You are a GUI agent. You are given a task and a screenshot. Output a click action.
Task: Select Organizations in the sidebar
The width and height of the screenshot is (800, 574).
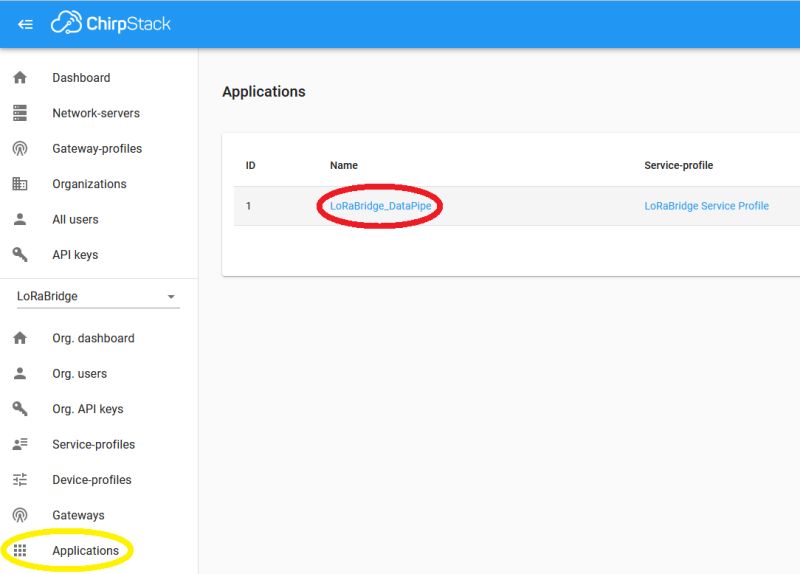pos(89,184)
